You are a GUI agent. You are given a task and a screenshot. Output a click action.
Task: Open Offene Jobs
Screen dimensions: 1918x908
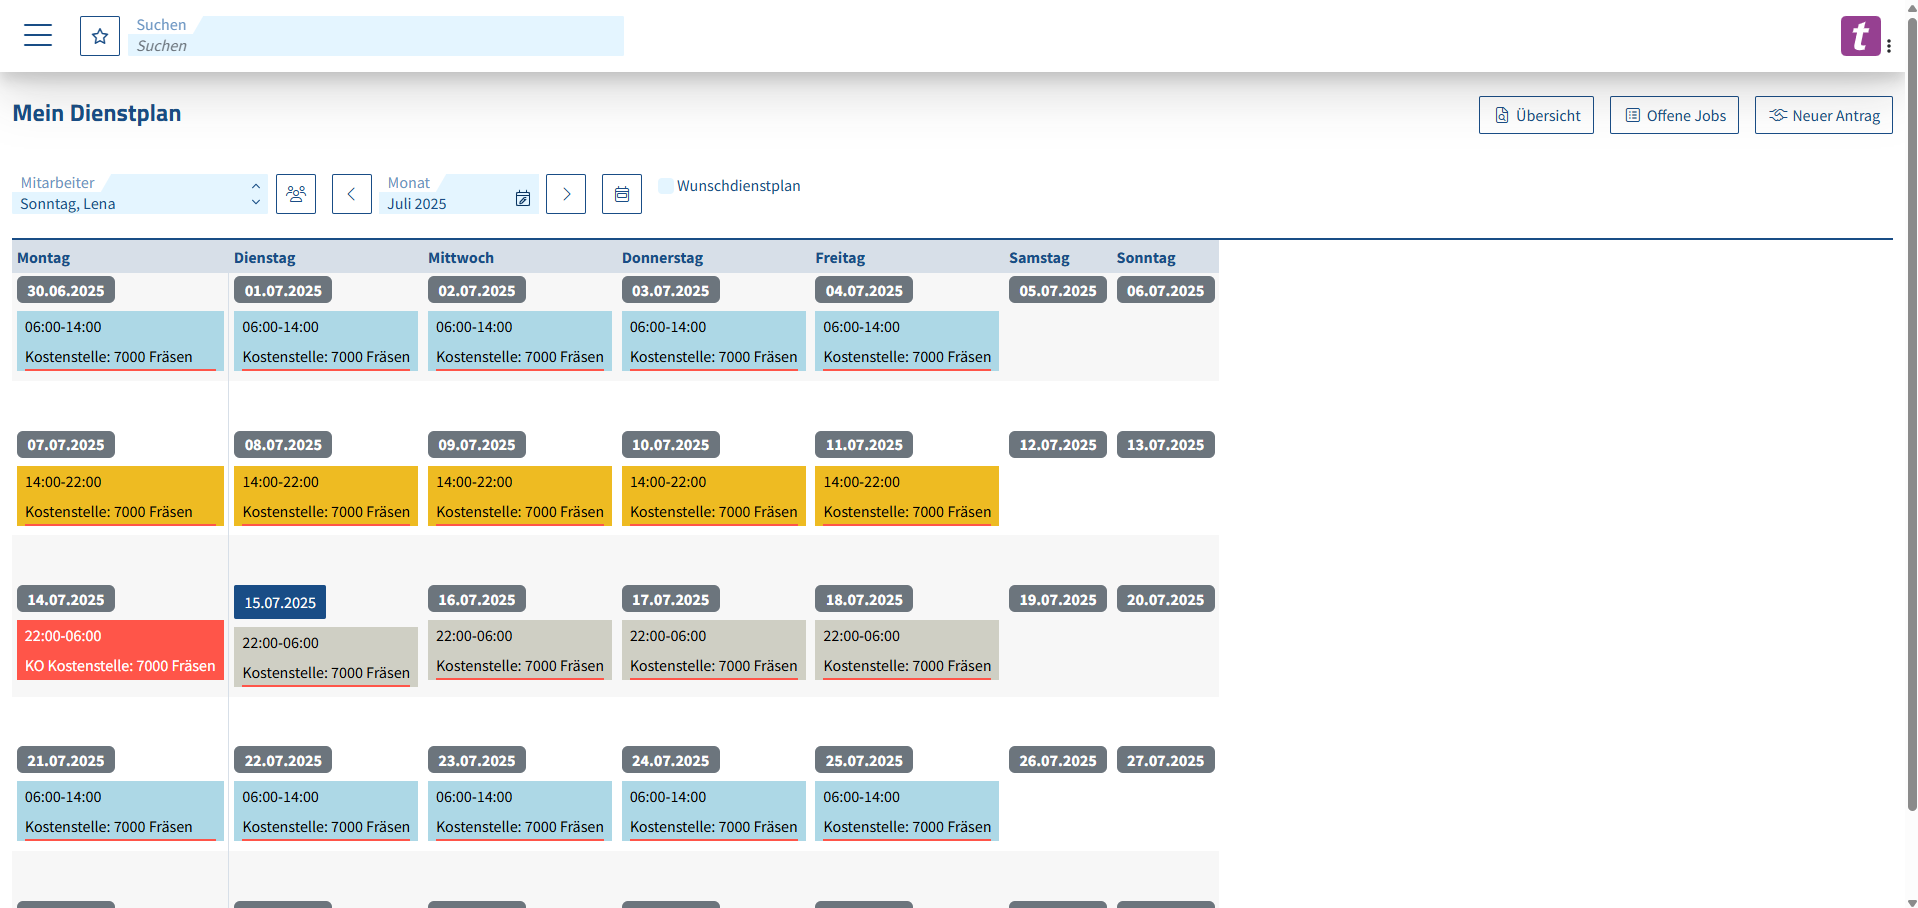tap(1673, 115)
